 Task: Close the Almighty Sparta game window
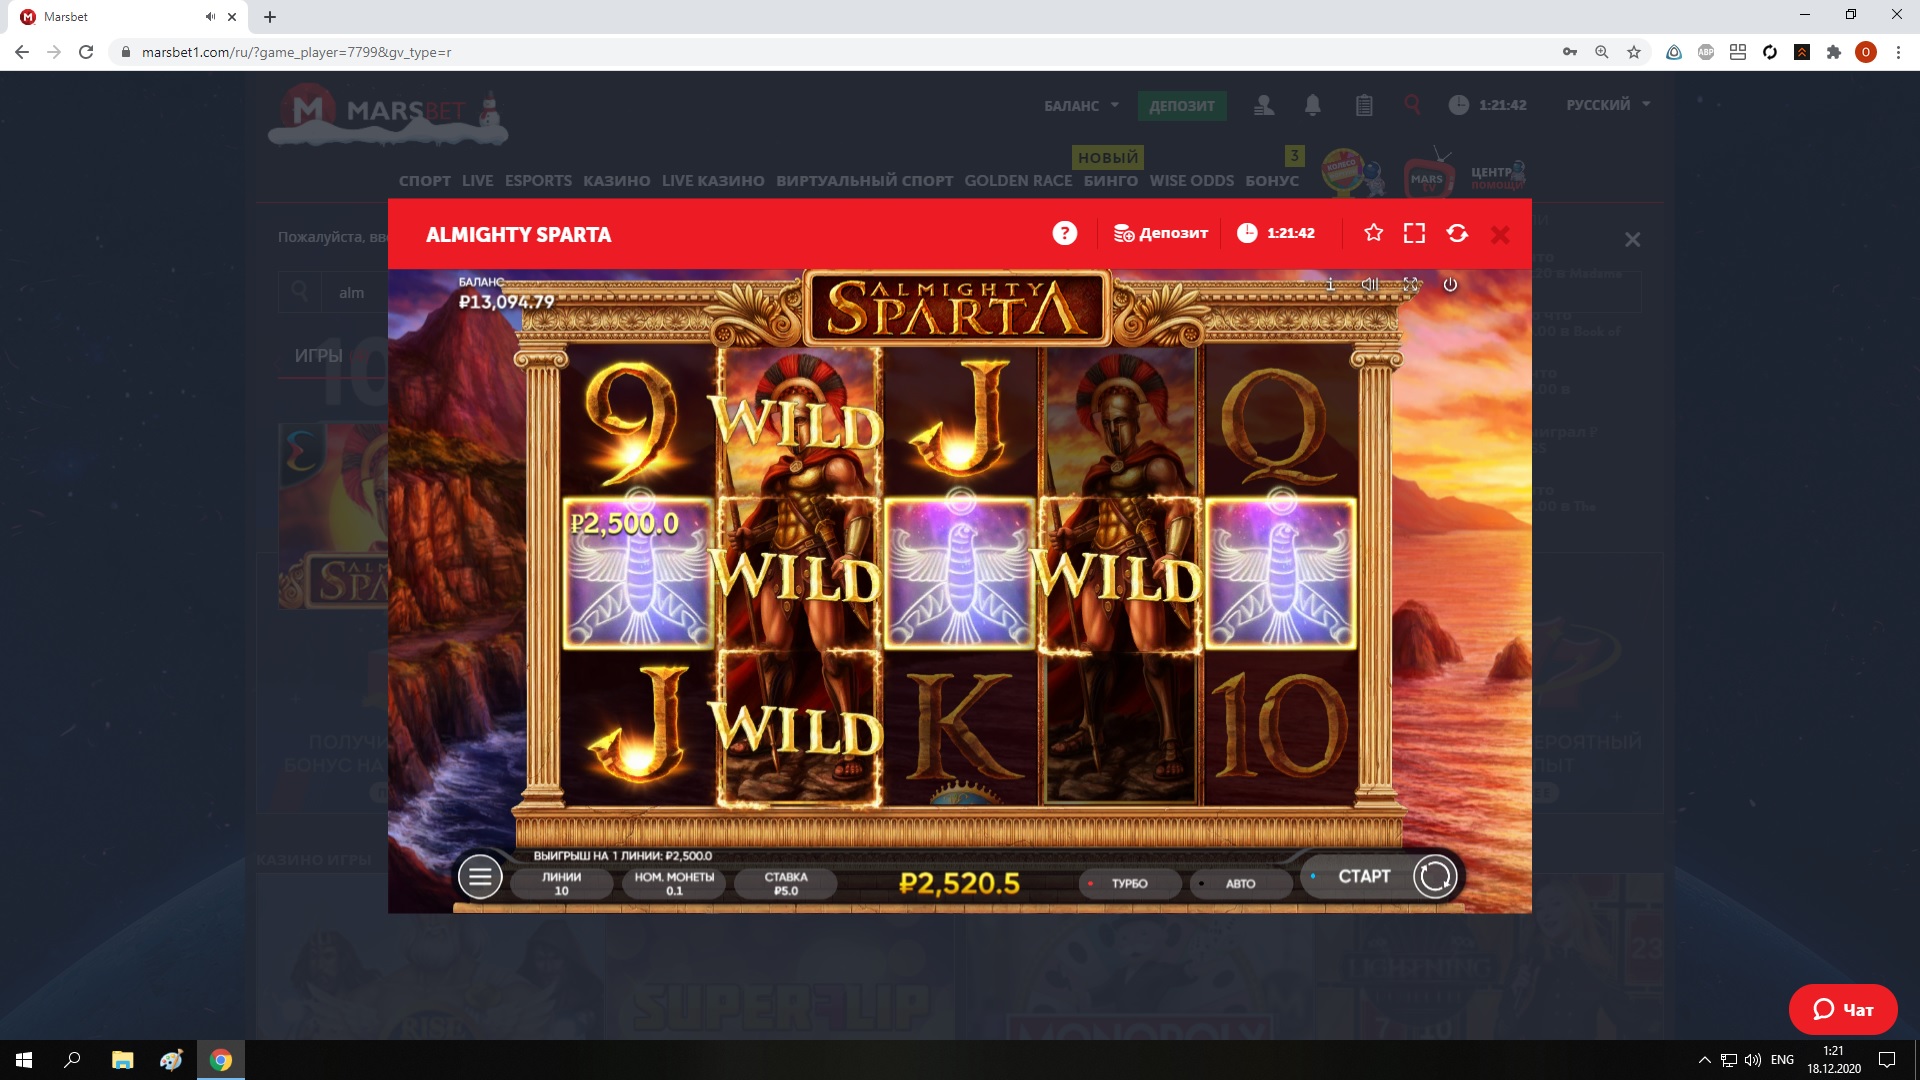[x=1500, y=234]
